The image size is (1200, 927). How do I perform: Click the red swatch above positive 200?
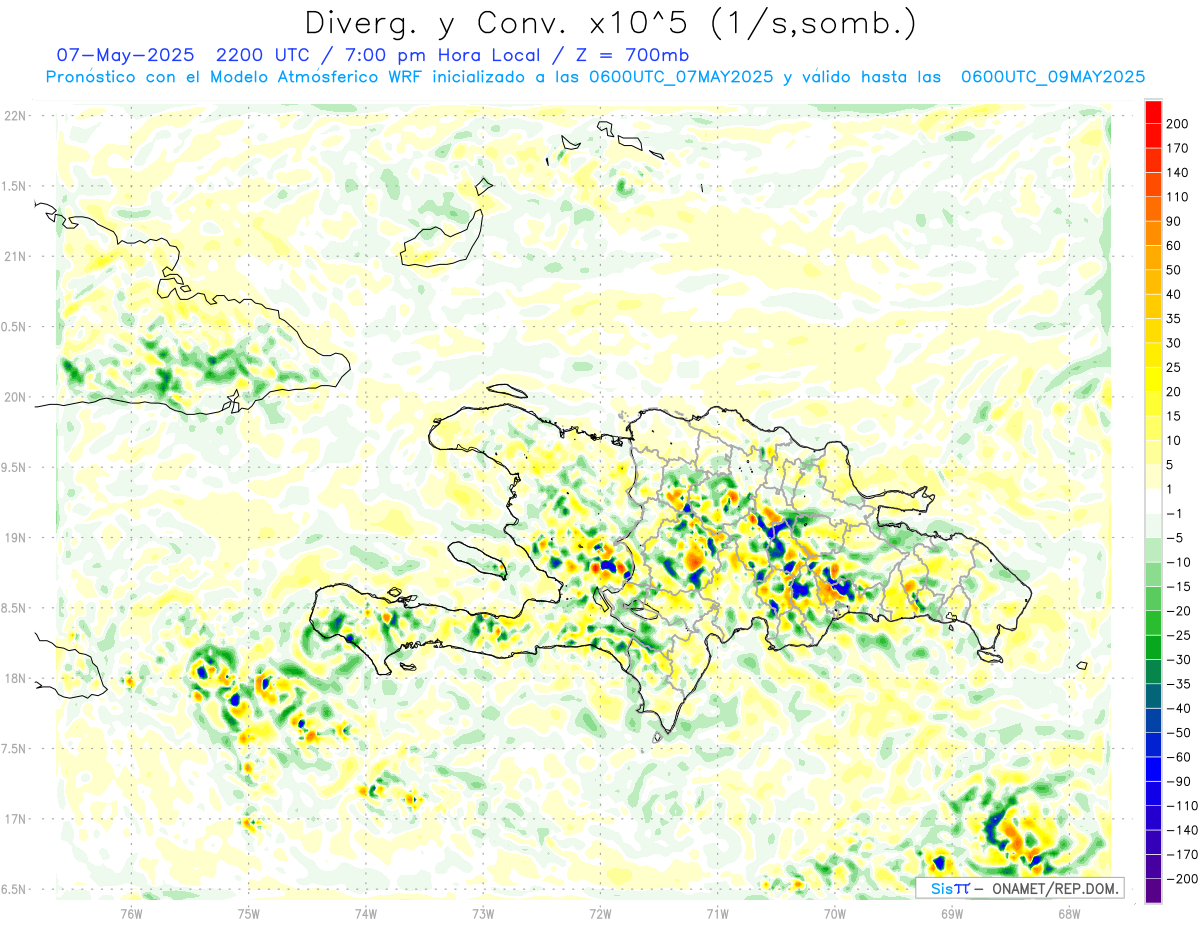click(1153, 112)
